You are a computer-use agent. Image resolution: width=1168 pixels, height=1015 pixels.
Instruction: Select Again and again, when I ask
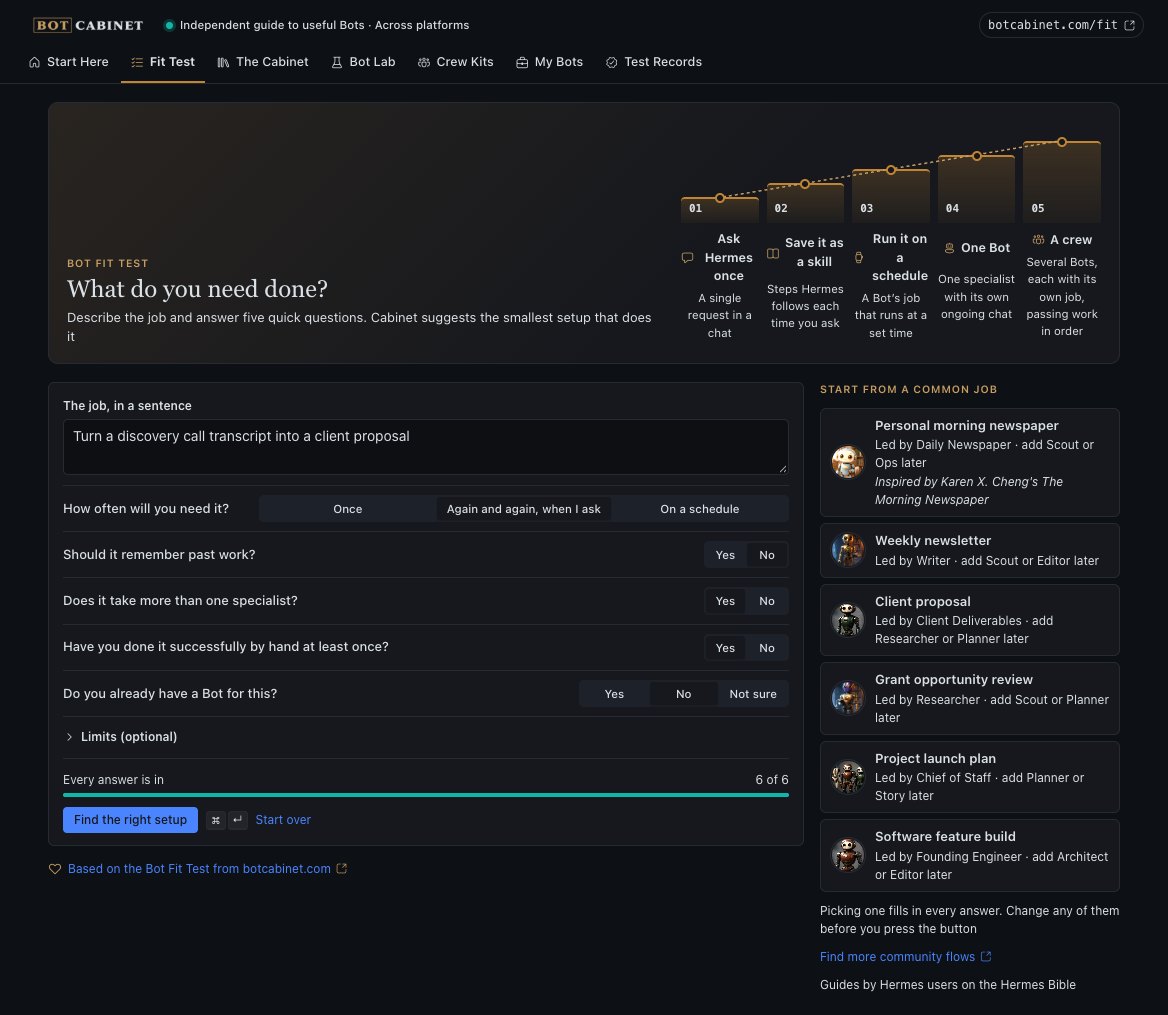click(x=524, y=509)
